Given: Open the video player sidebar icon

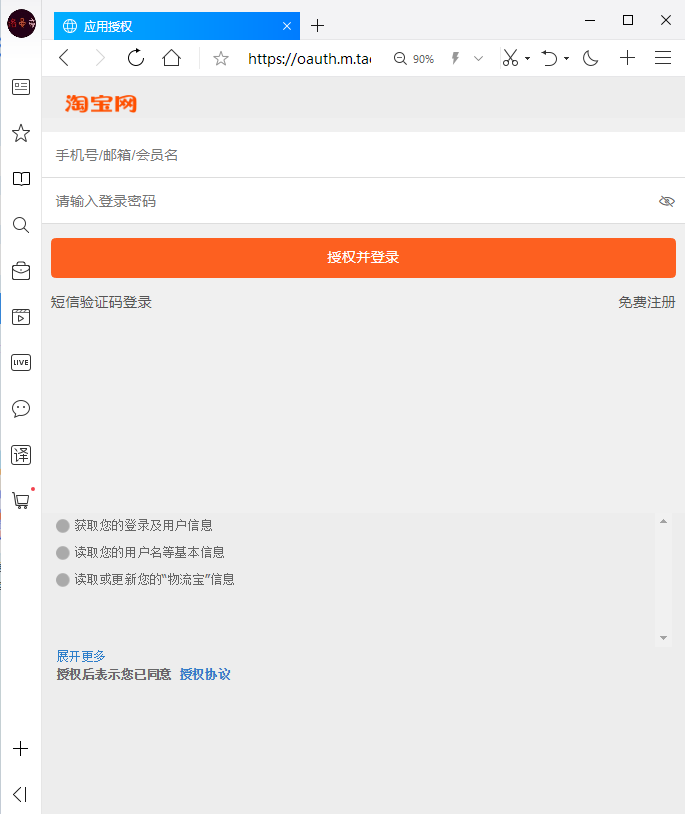Looking at the screenshot, I should [21, 317].
